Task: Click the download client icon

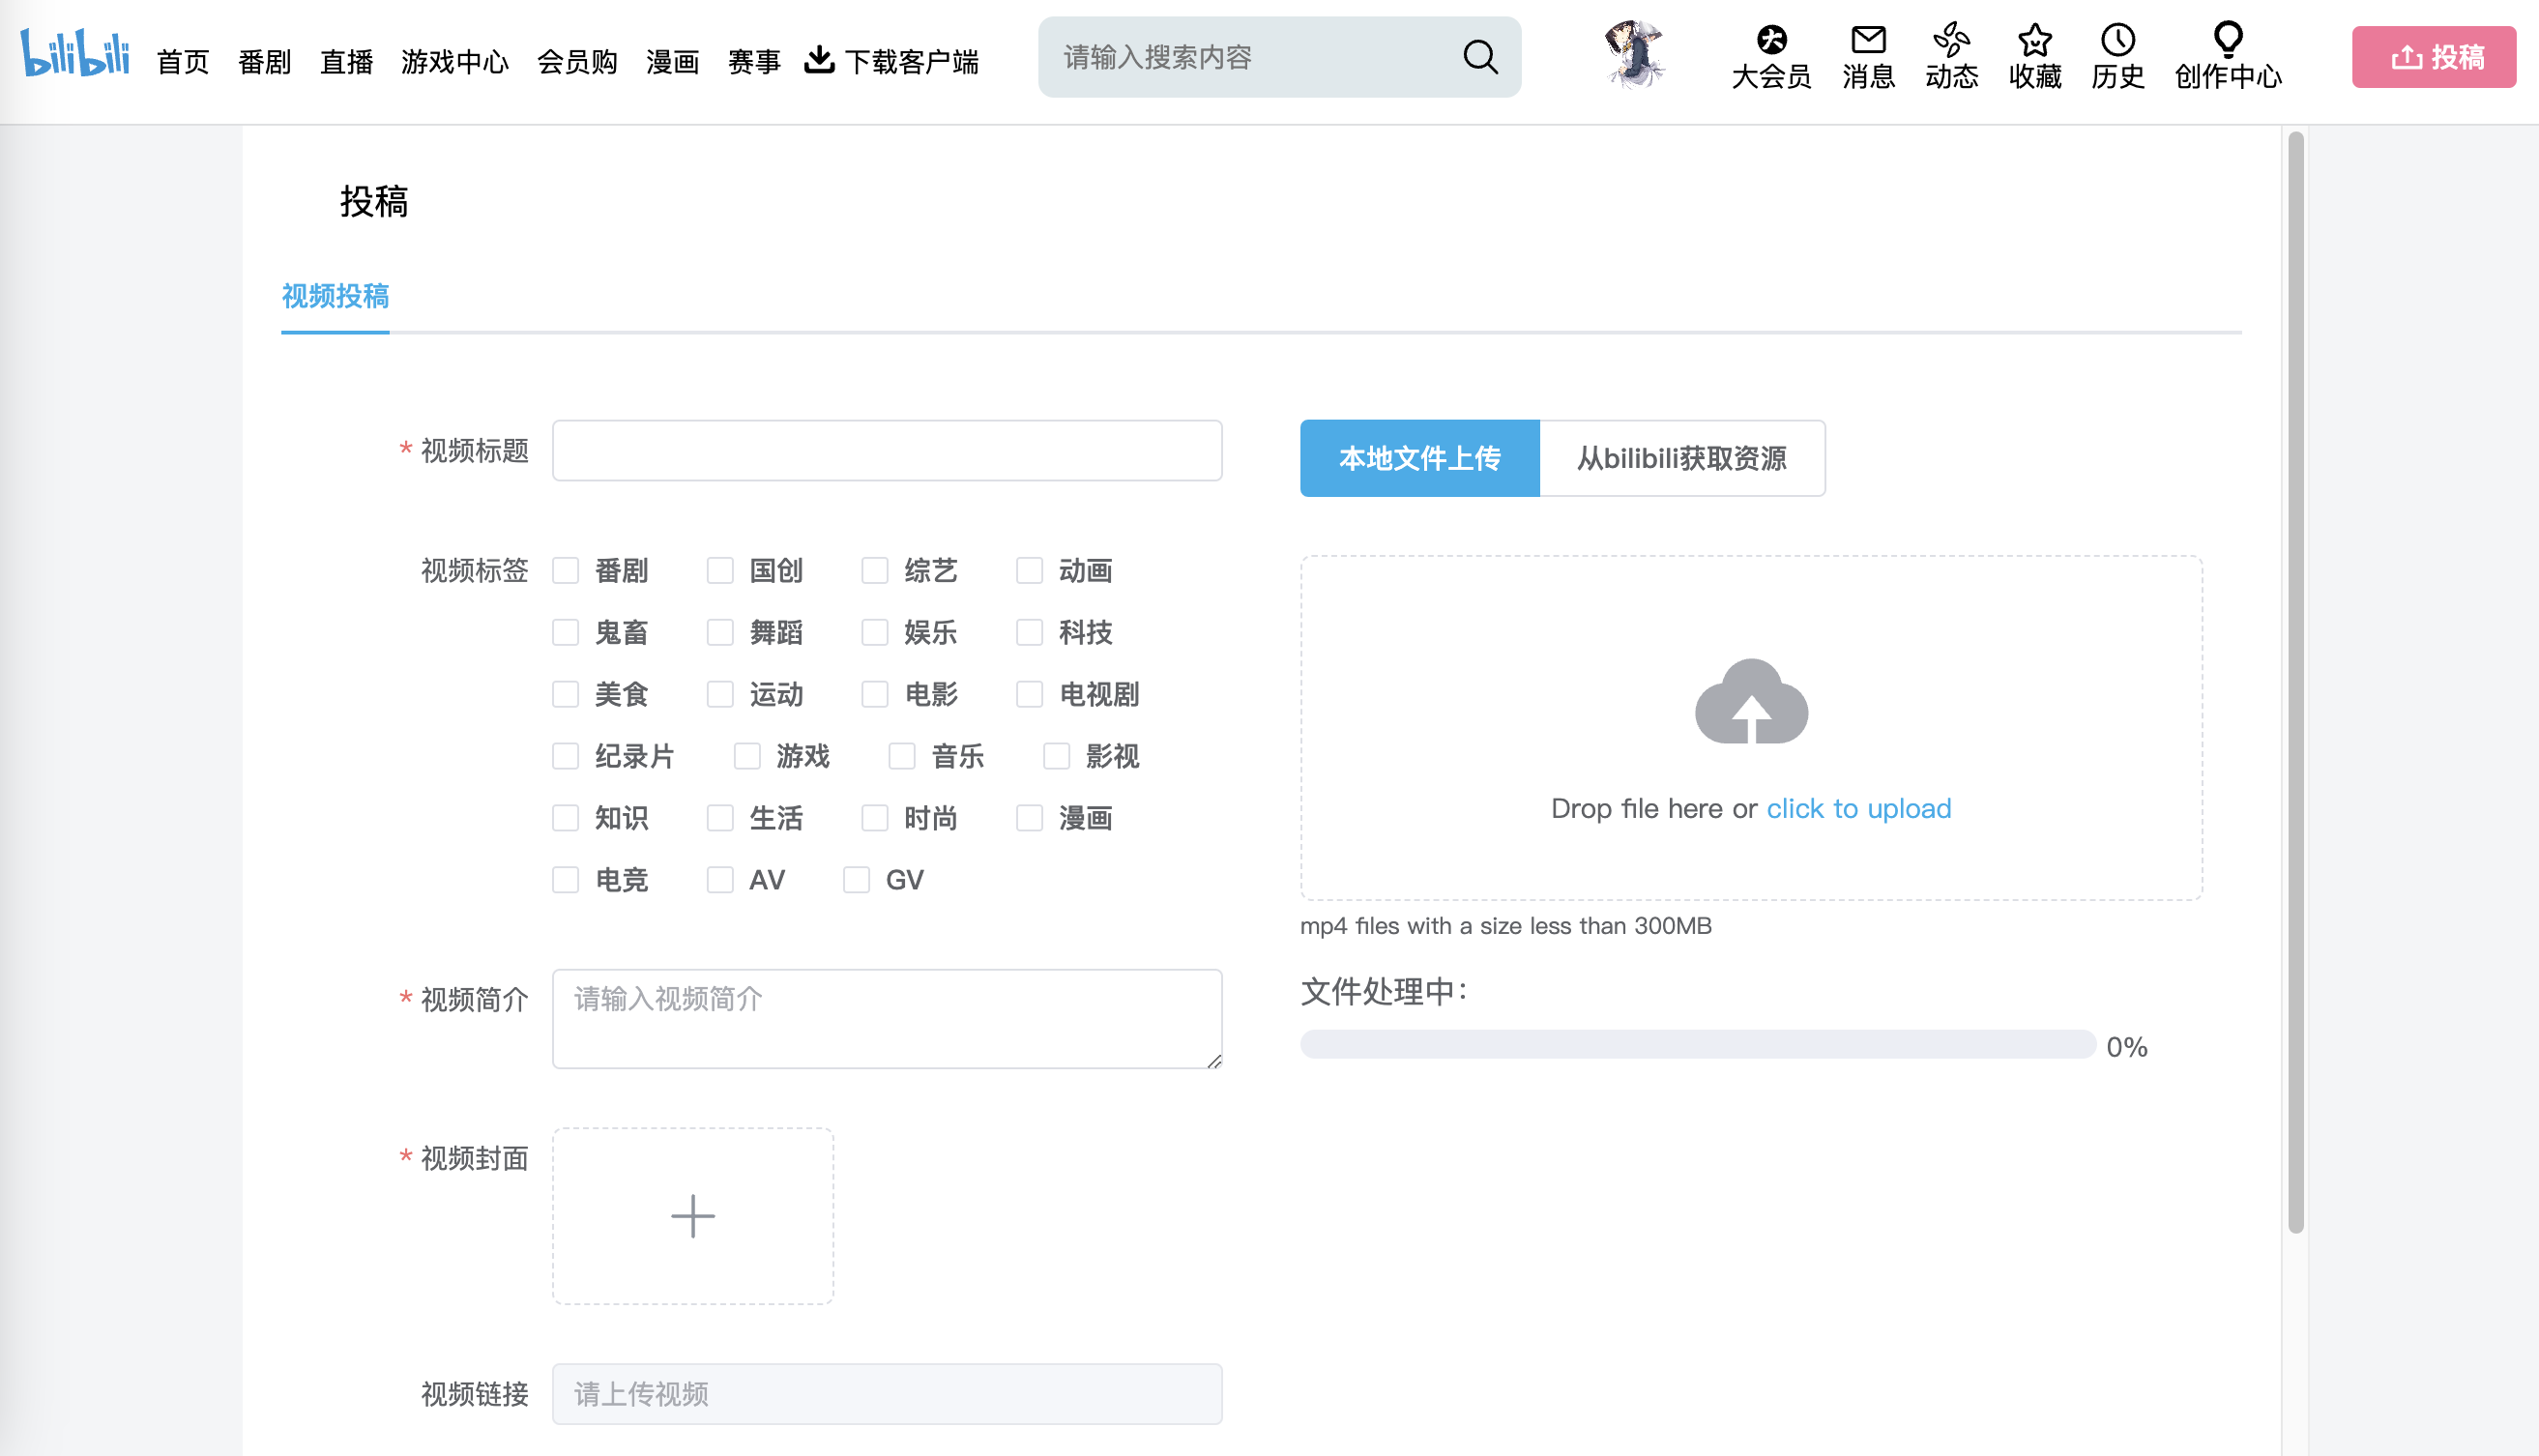Action: [819, 60]
